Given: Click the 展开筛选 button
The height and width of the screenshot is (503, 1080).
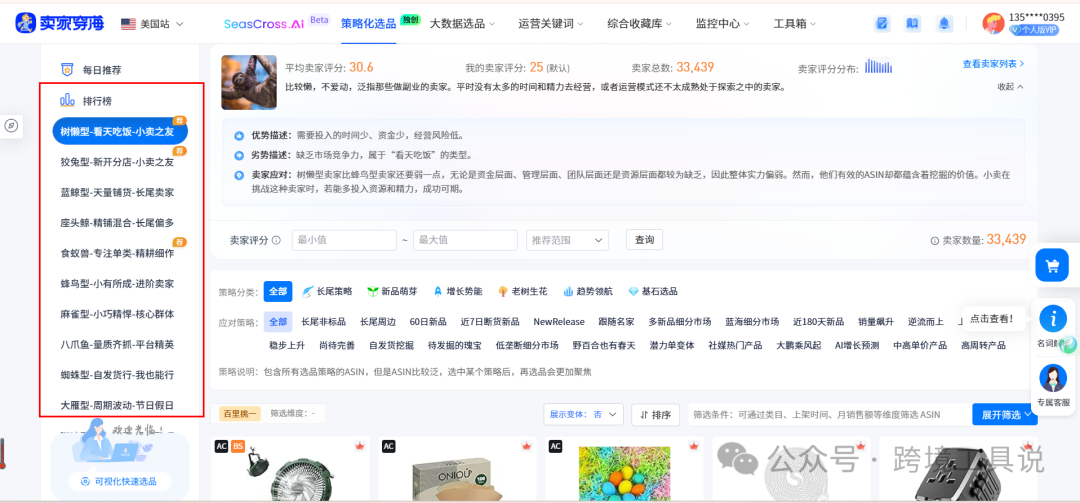Looking at the screenshot, I should 1005,415.
